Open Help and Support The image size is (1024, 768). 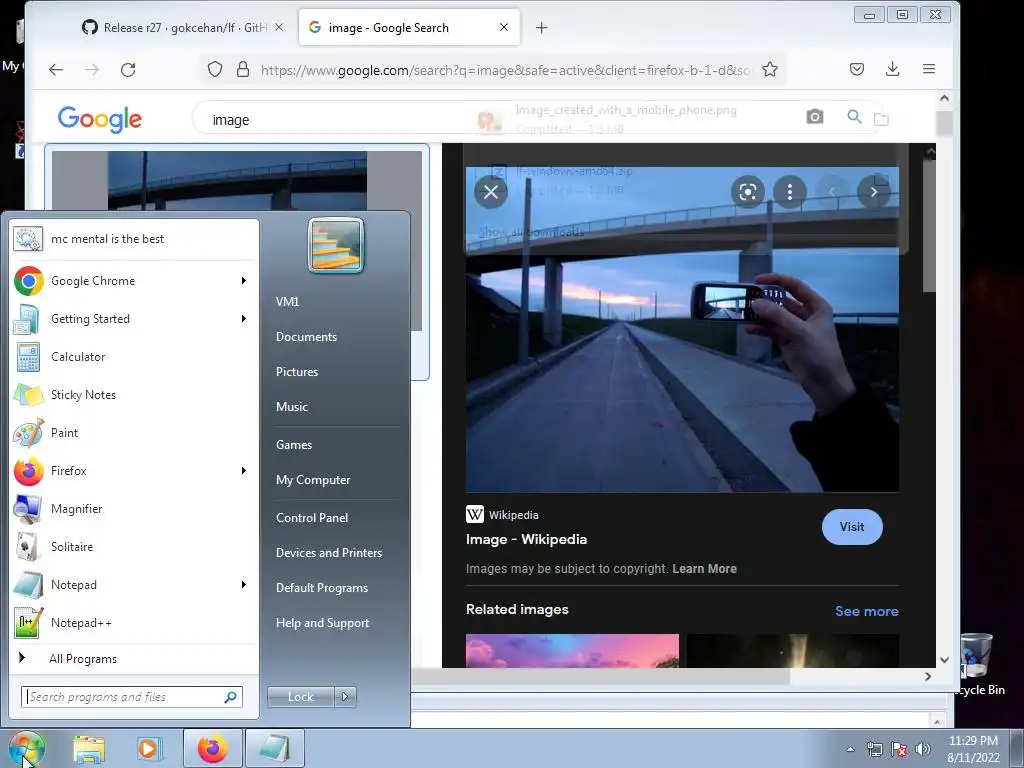322,623
